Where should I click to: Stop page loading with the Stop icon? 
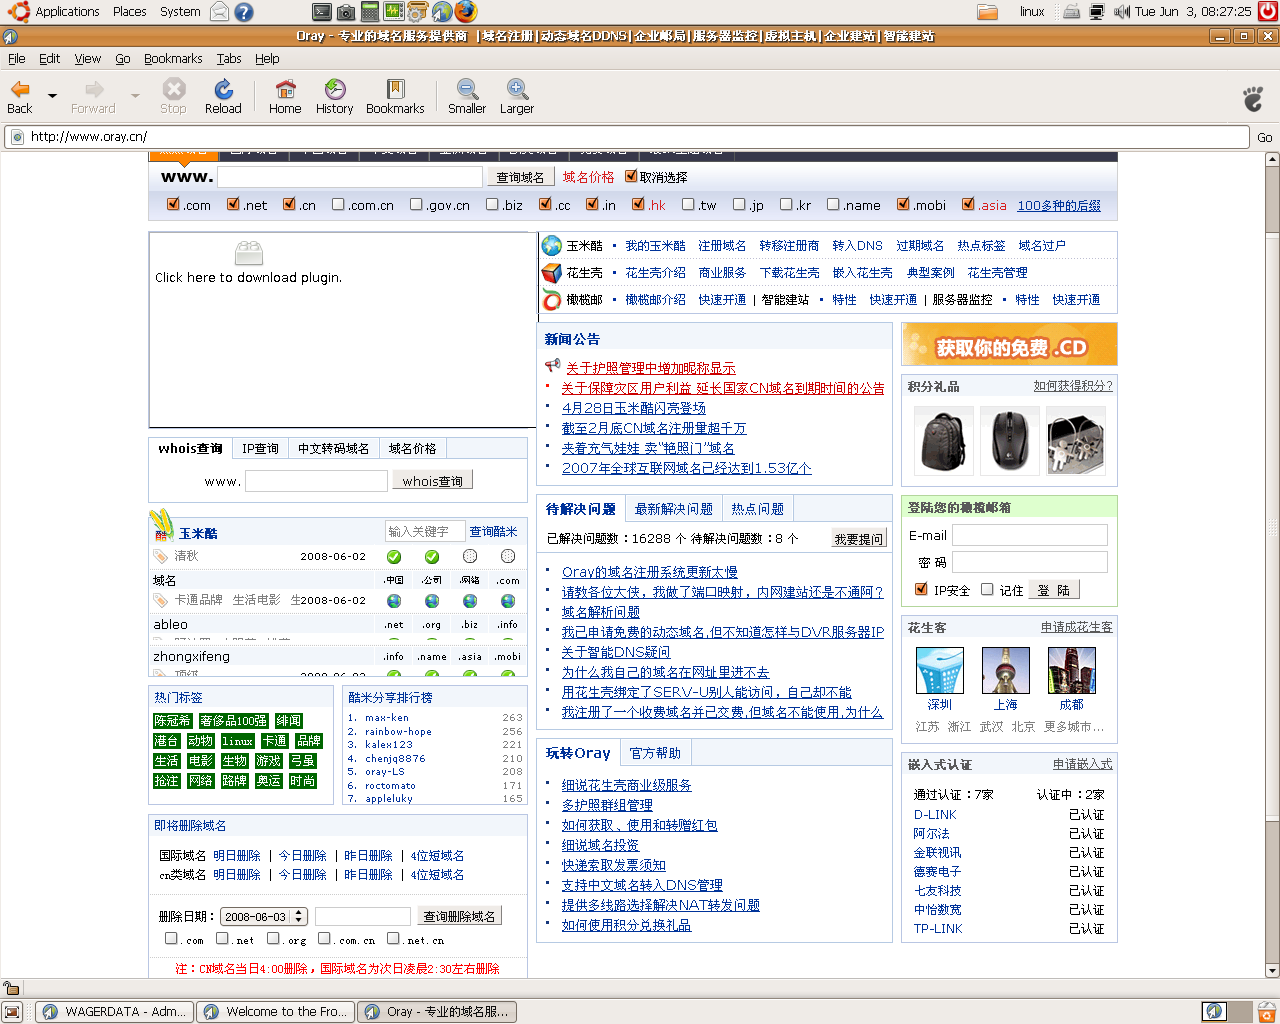click(x=173, y=96)
